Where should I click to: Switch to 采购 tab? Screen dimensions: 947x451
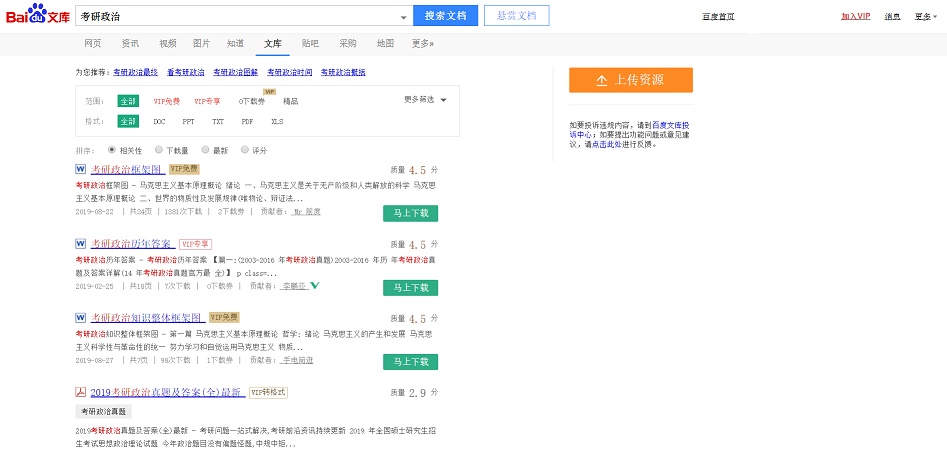click(348, 43)
